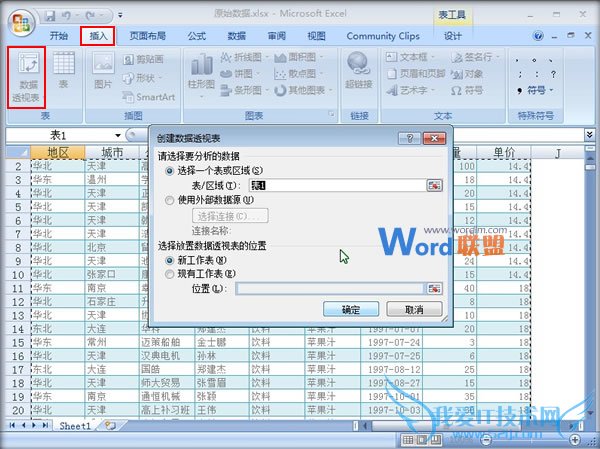
Task: Open the 公式 ribbon tab
Action: [x=197, y=36]
